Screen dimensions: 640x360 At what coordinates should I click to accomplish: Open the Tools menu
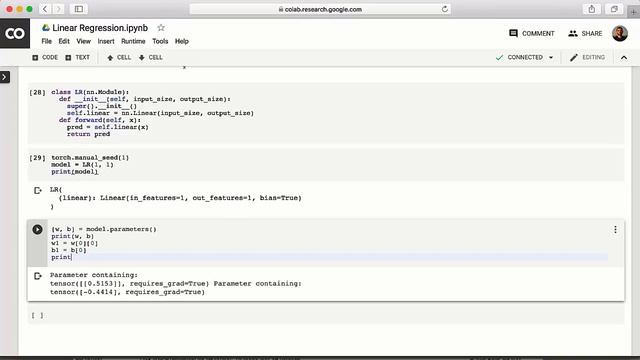point(160,41)
